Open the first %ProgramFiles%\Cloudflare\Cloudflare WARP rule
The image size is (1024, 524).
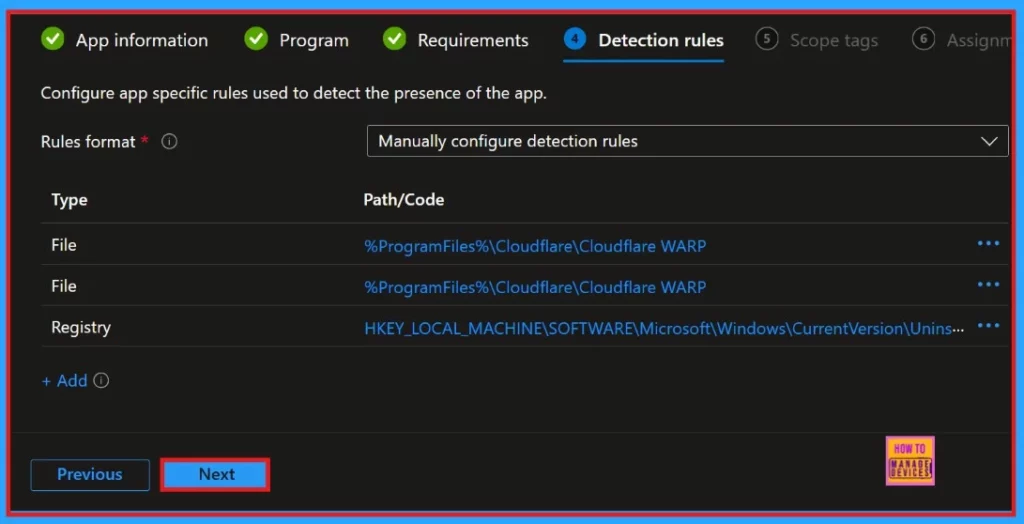(535, 246)
